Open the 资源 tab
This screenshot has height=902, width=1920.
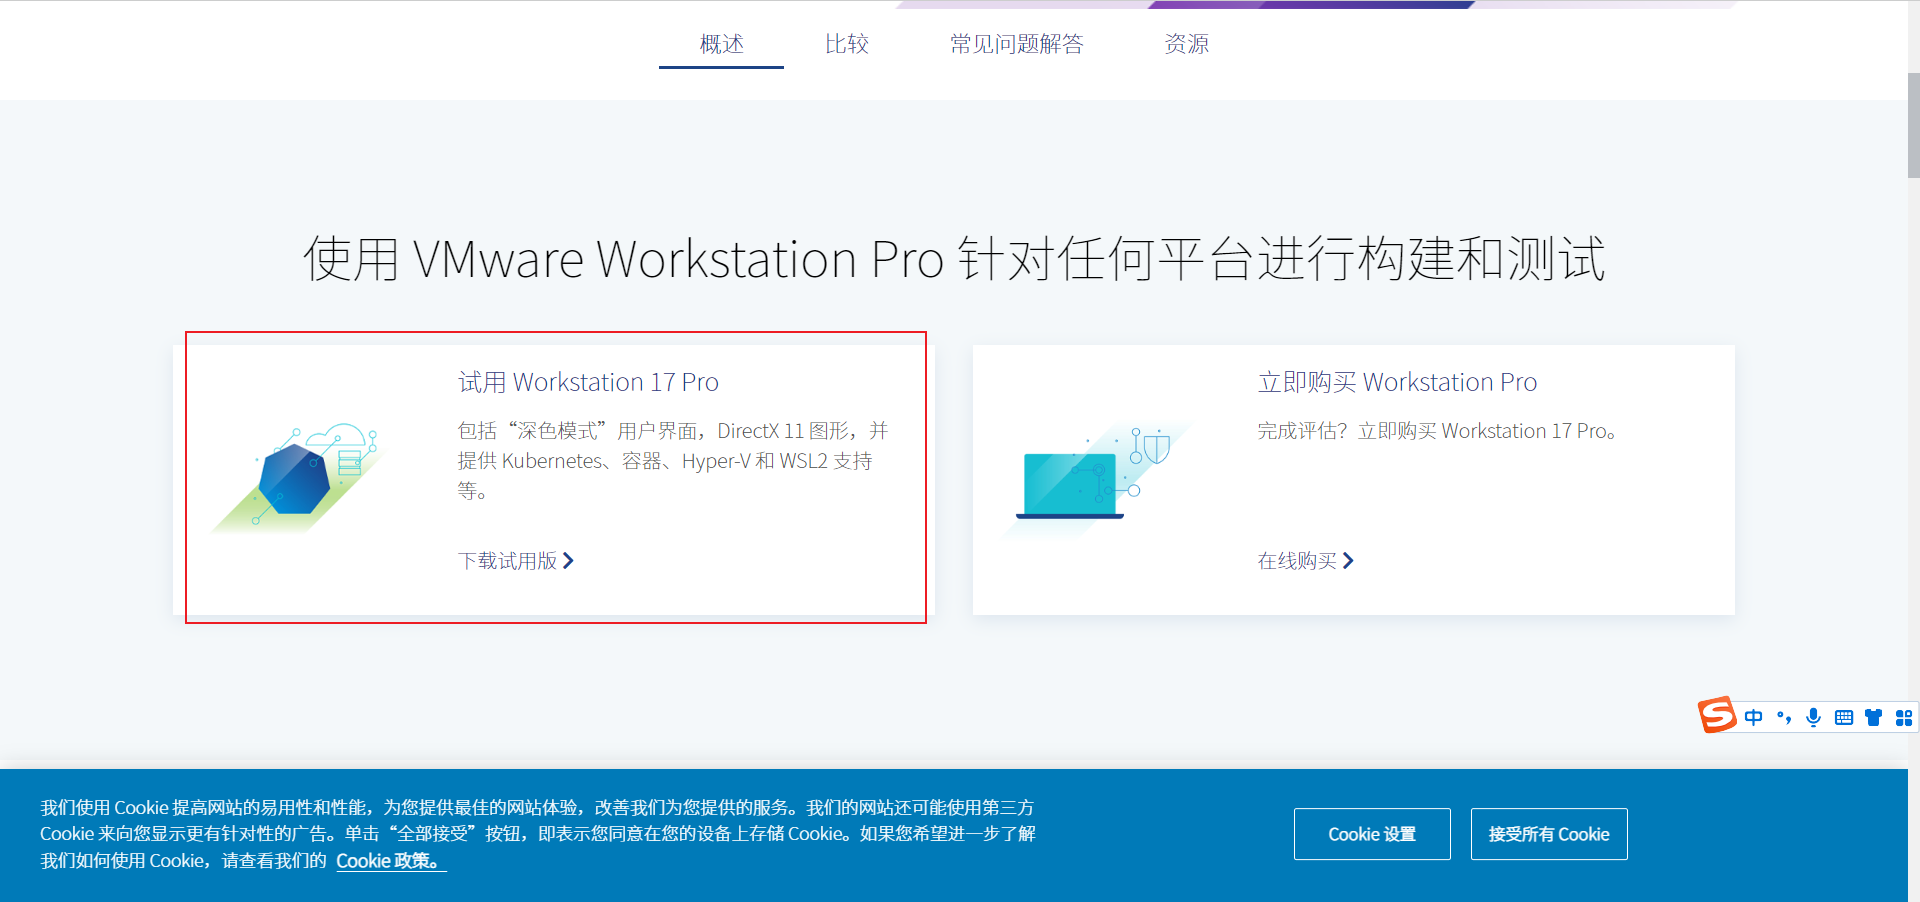coord(1186,44)
